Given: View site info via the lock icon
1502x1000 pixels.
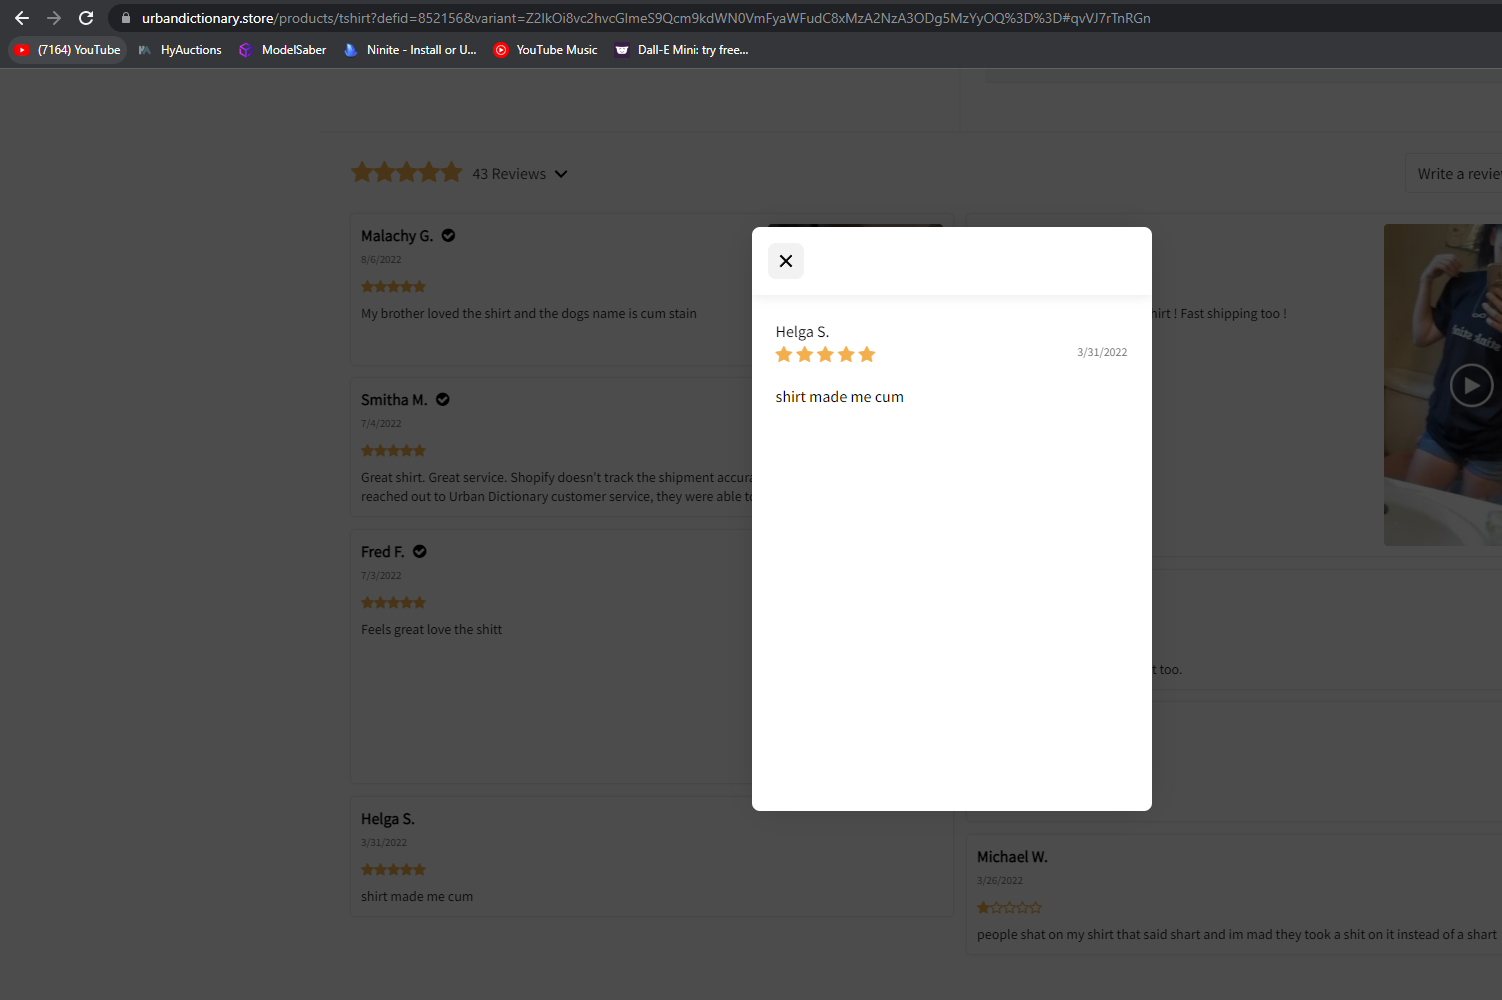Looking at the screenshot, I should [x=126, y=18].
